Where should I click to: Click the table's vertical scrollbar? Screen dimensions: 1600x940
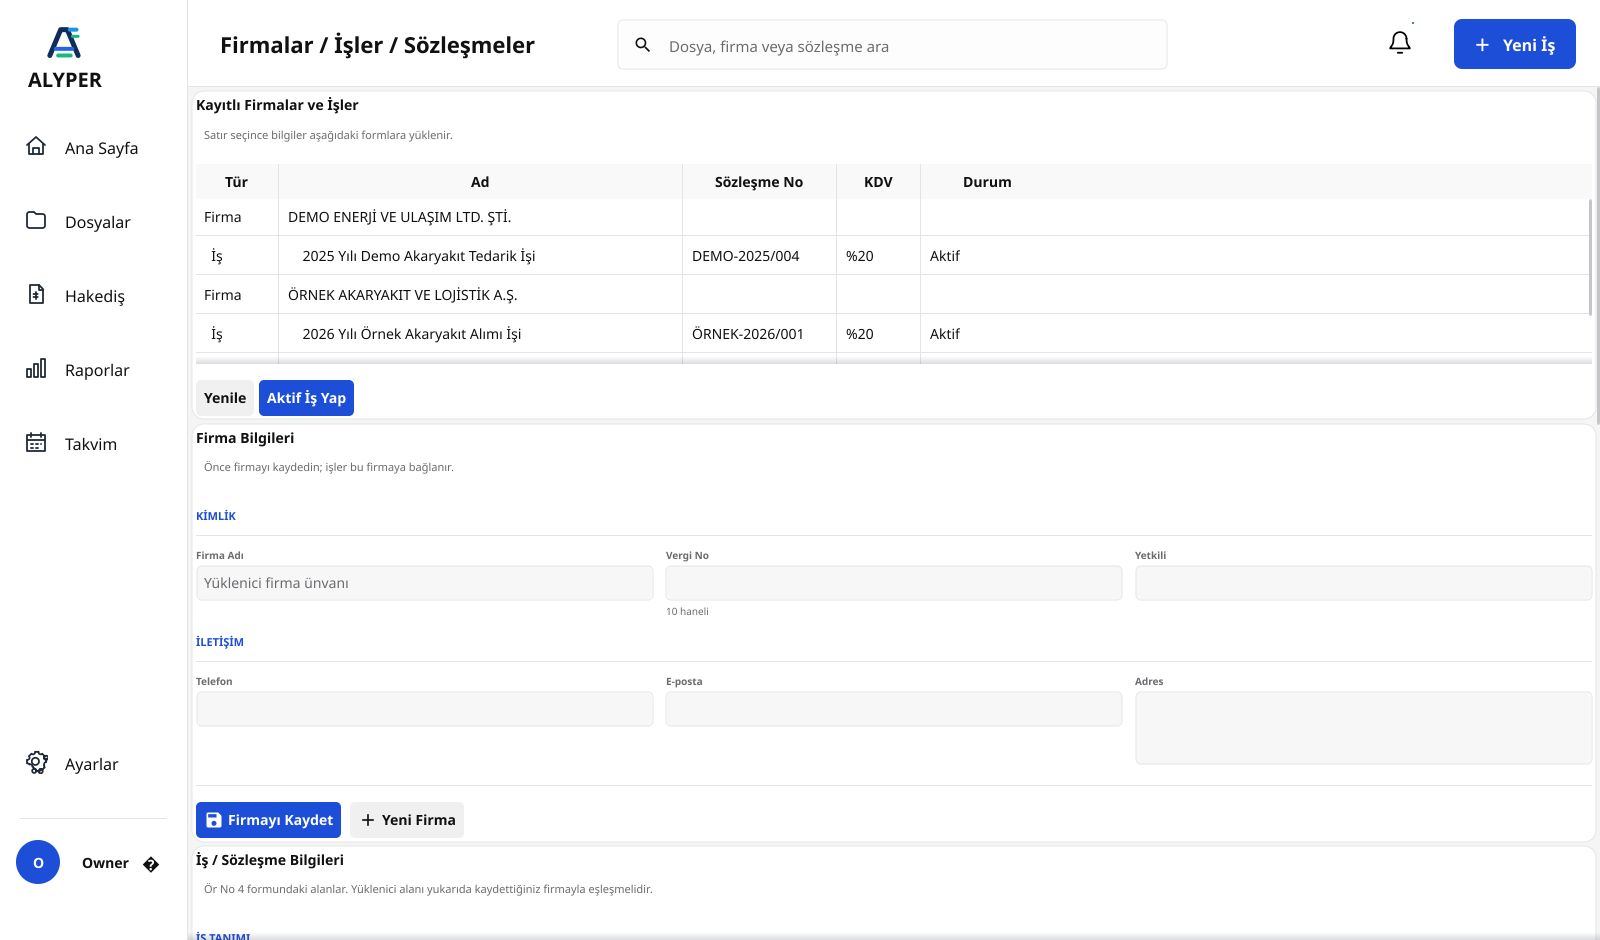pyautogui.click(x=1590, y=257)
